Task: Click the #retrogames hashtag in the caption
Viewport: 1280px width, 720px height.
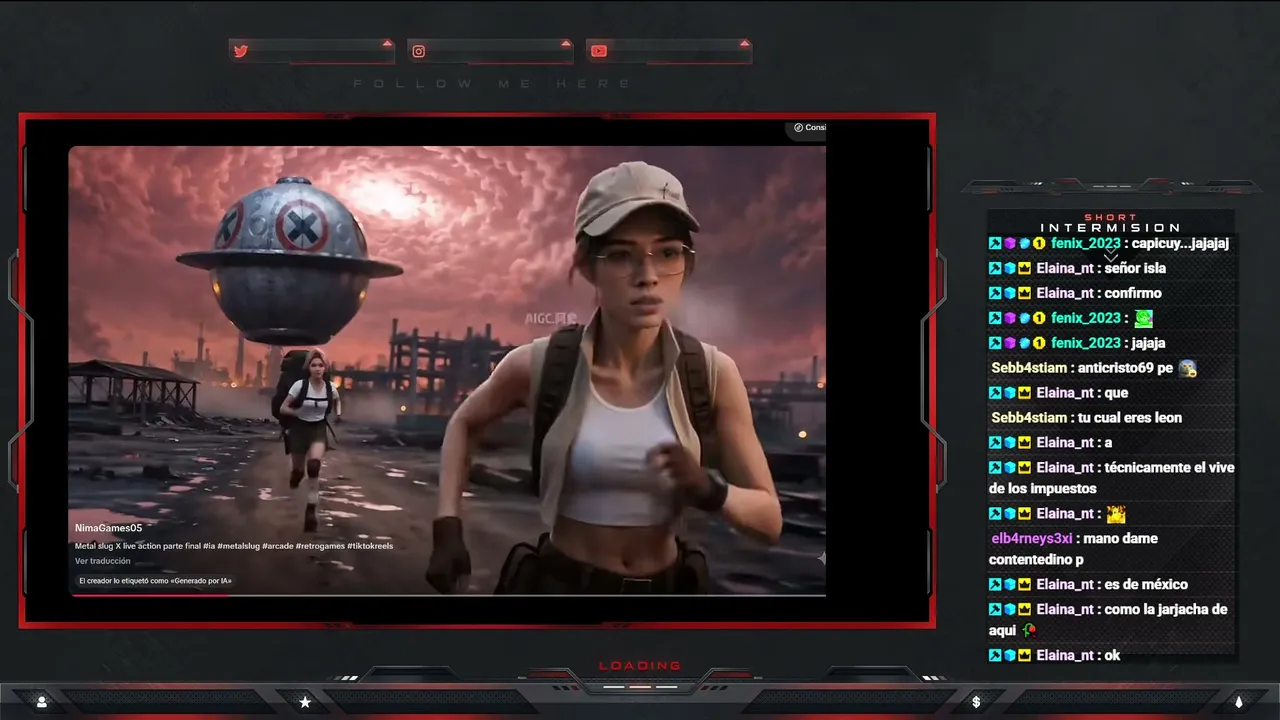Action: [319, 546]
